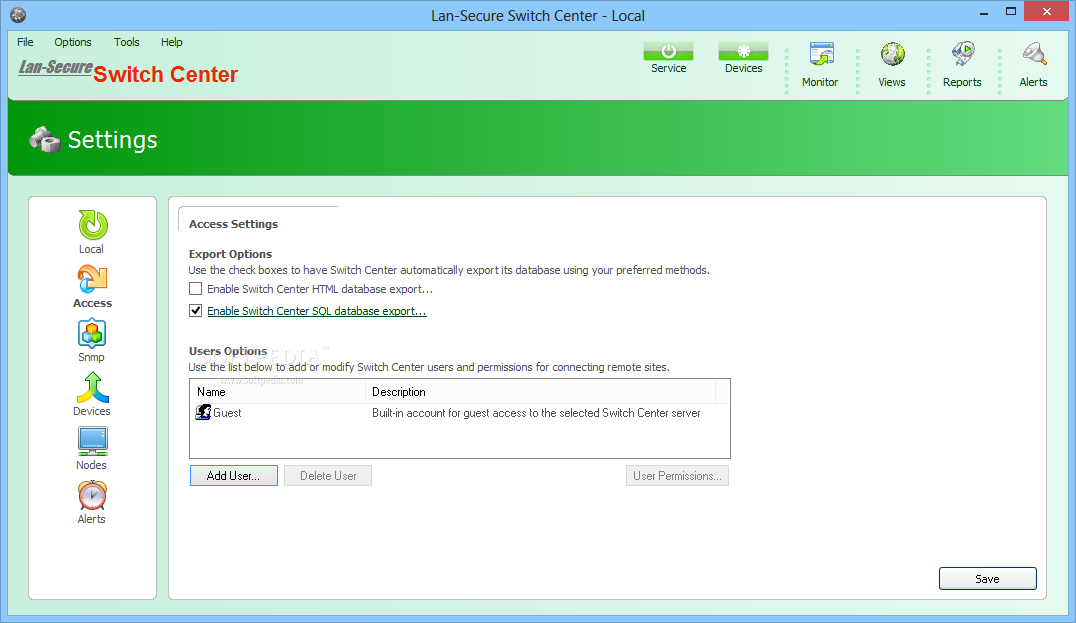
Task: Open the Options menu
Action: [x=73, y=42]
